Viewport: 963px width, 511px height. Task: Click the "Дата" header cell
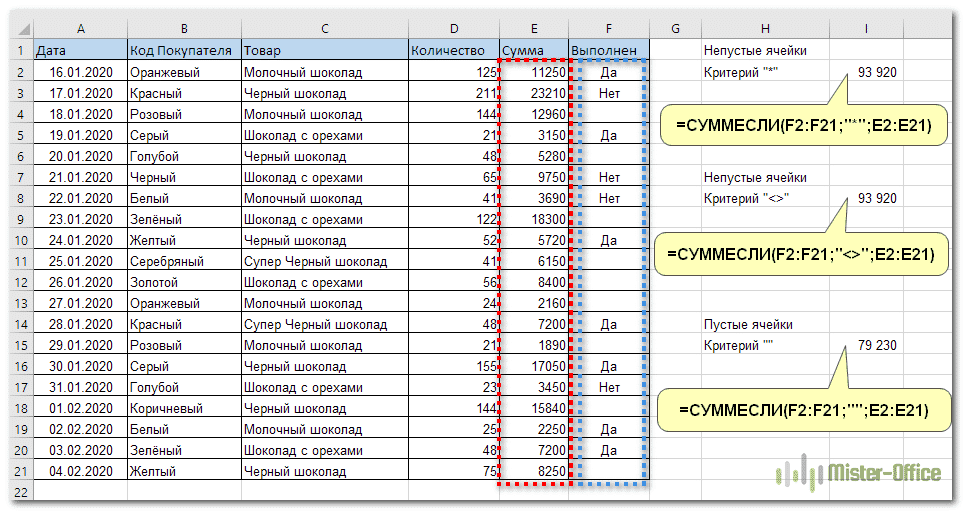pyautogui.click(x=79, y=50)
